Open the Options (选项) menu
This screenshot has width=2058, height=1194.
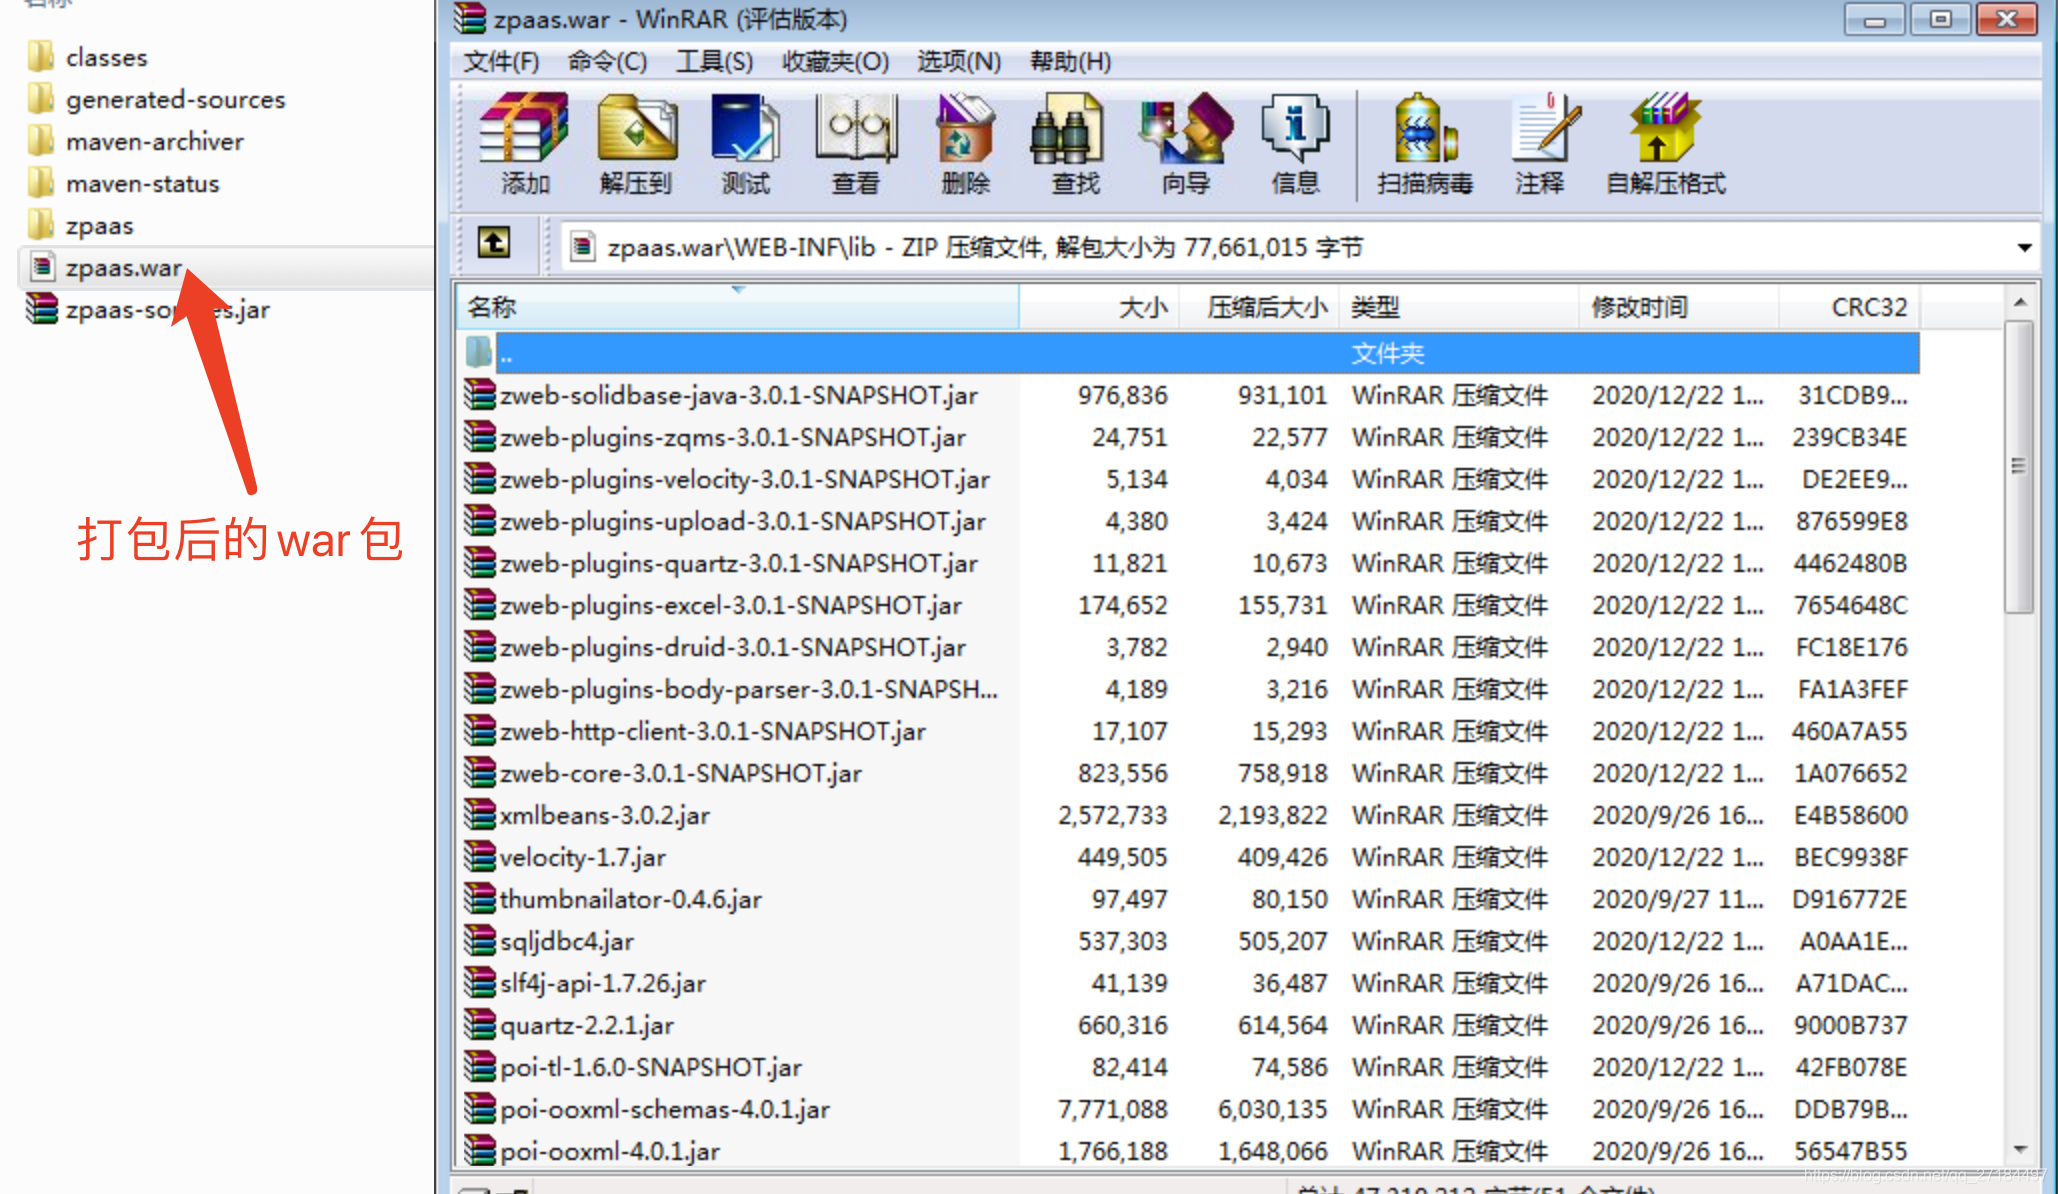tap(958, 62)
